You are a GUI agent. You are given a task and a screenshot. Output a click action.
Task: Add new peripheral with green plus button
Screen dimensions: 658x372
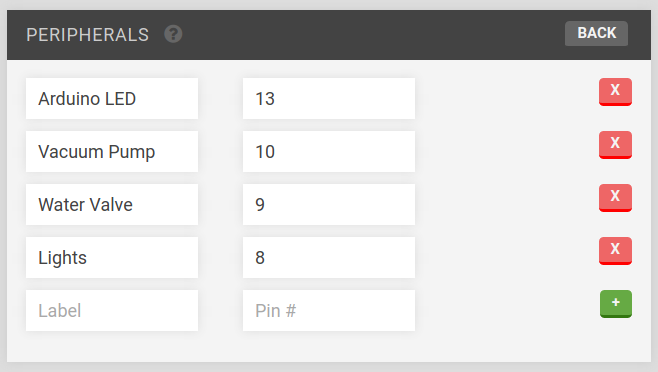(x=616, y=304)
